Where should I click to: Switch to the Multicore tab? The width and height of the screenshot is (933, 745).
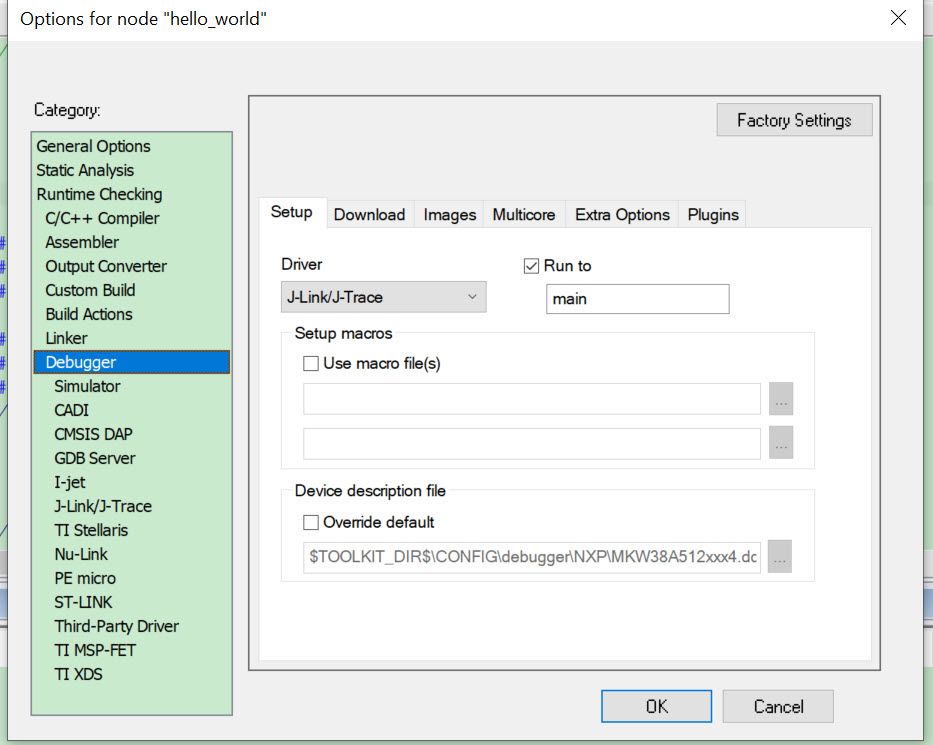[x=524, y=215]
